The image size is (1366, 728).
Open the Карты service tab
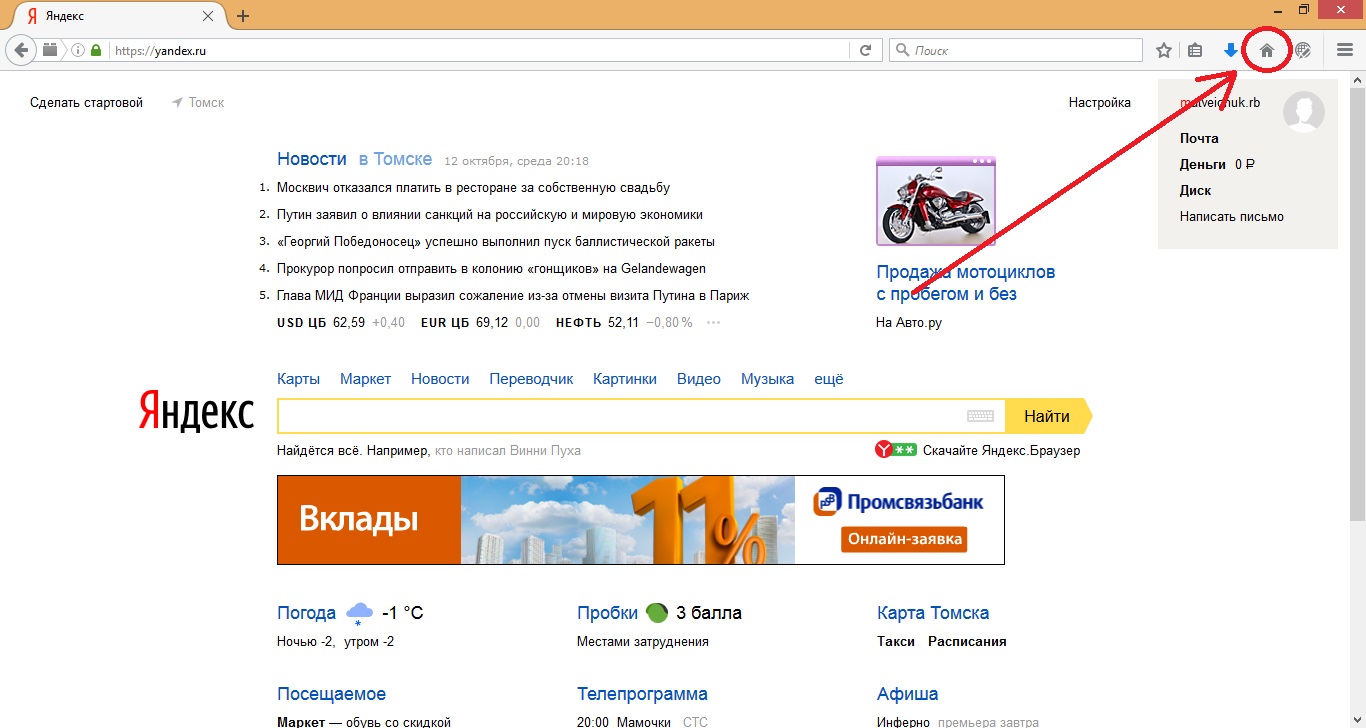tap(298, 379)
